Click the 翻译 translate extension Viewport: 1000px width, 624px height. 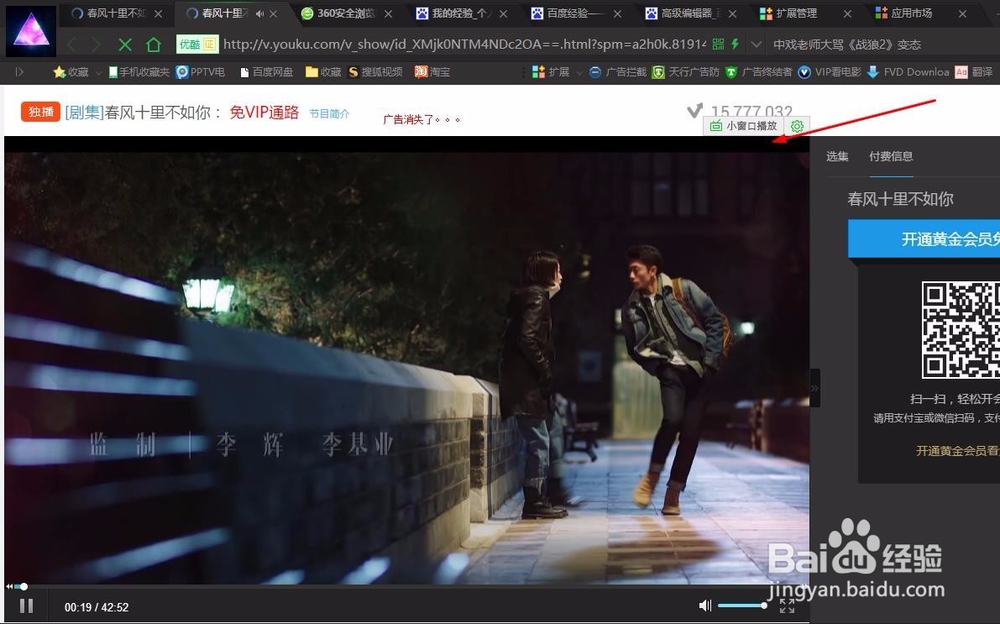(x=974, y=72)
